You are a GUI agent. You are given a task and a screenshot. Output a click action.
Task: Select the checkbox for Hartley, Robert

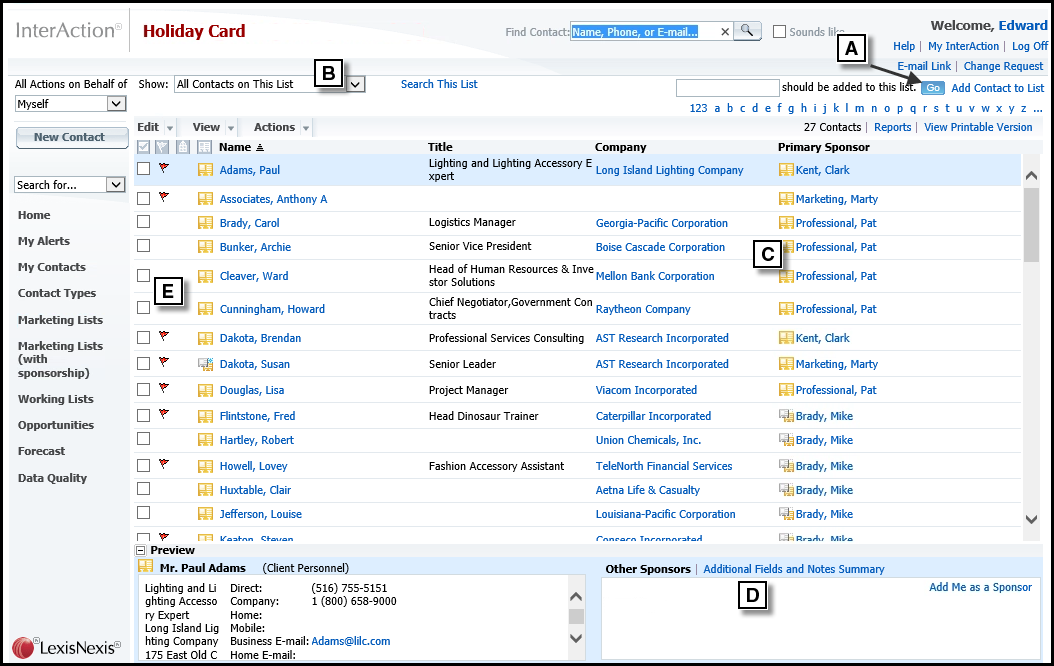click(143, 439)
